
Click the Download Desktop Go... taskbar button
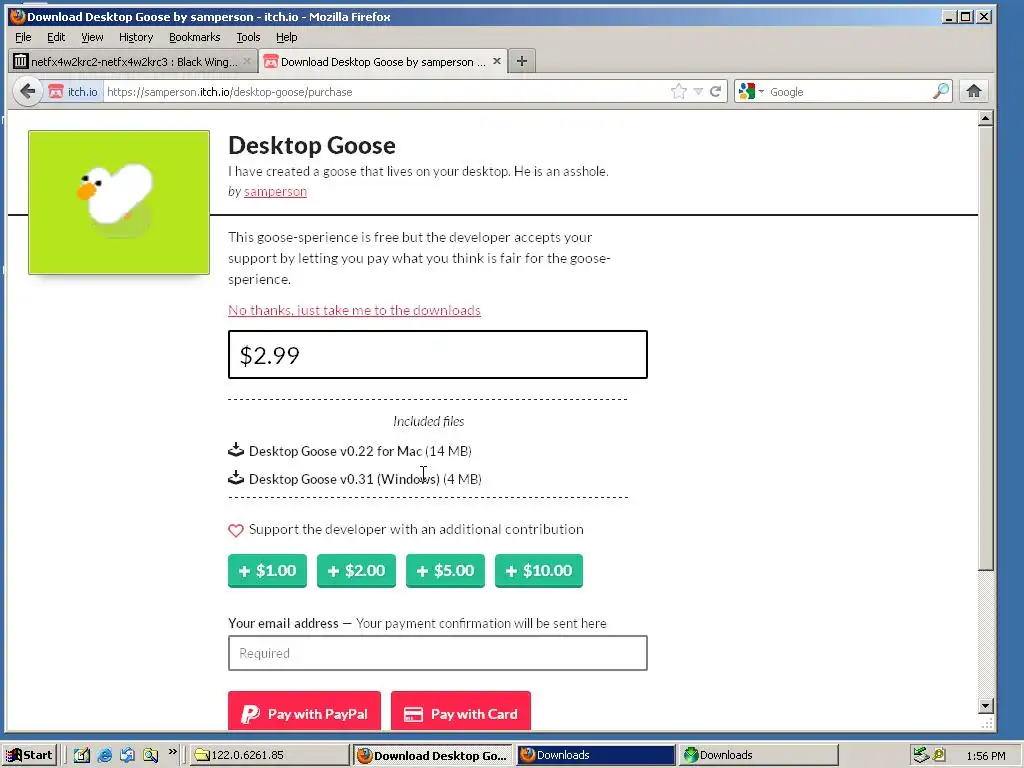click(x=433, y=755)
